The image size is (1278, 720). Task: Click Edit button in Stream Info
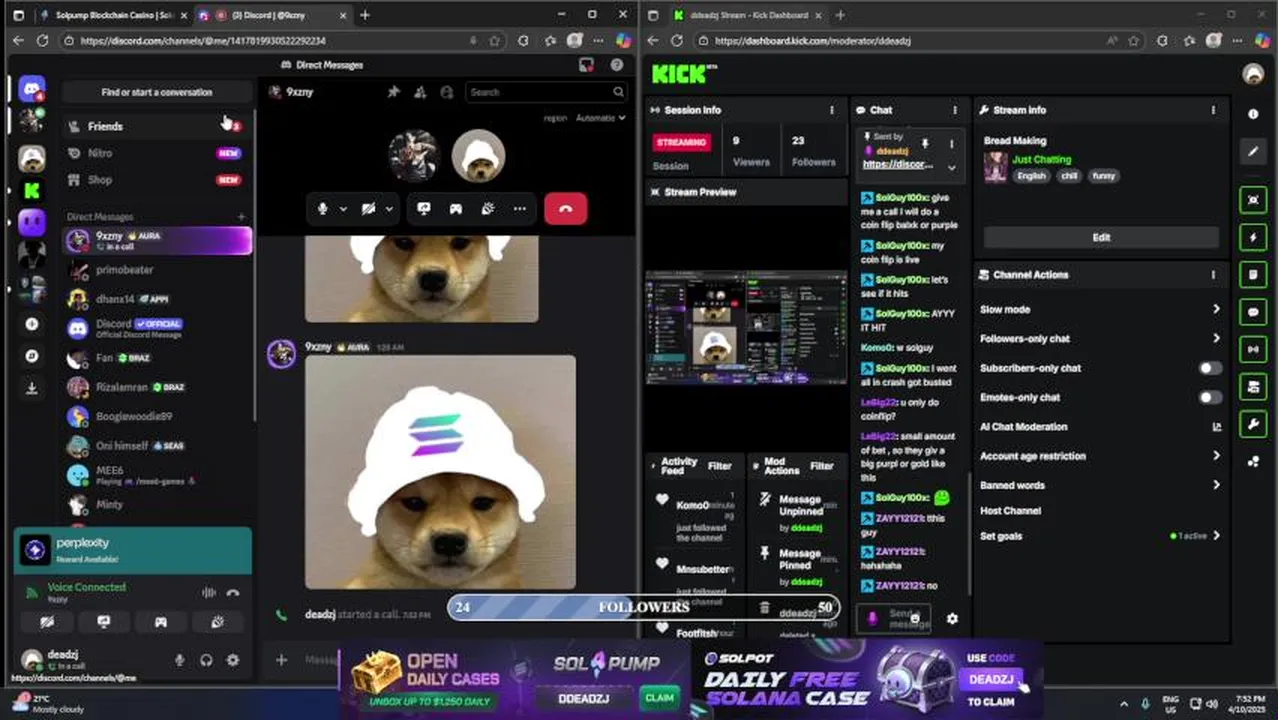1101,237
